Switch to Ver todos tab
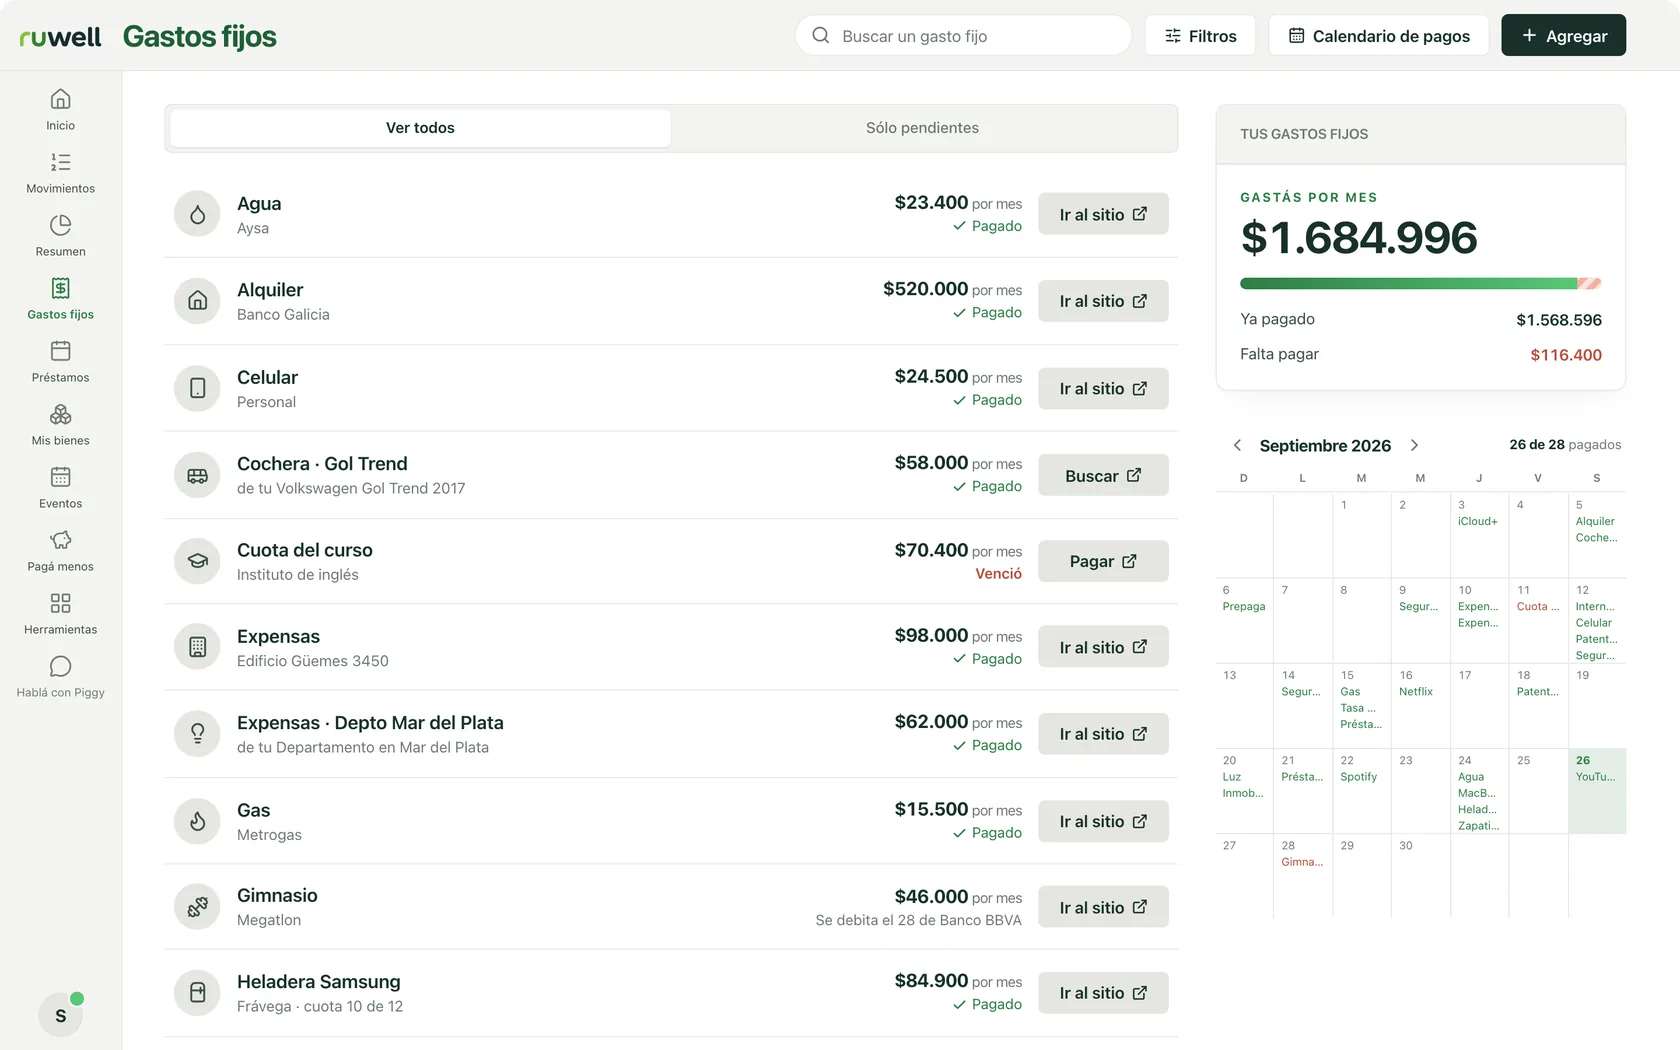1680x1050 pixels. coord(420,128)
